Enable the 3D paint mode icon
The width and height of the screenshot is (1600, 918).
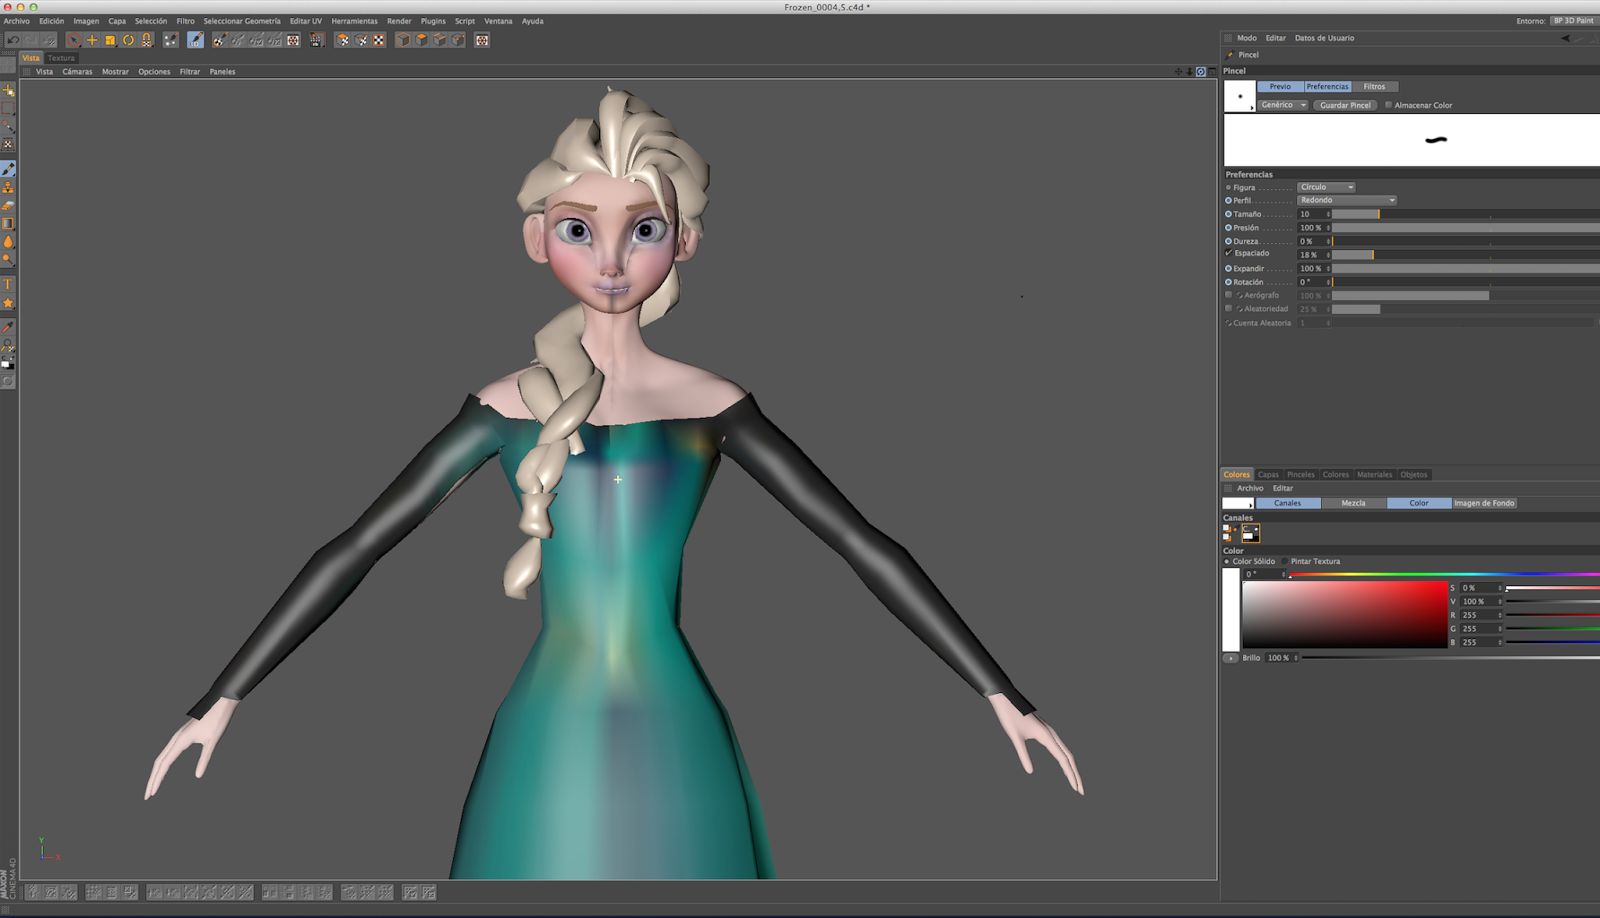coord(195,40)
